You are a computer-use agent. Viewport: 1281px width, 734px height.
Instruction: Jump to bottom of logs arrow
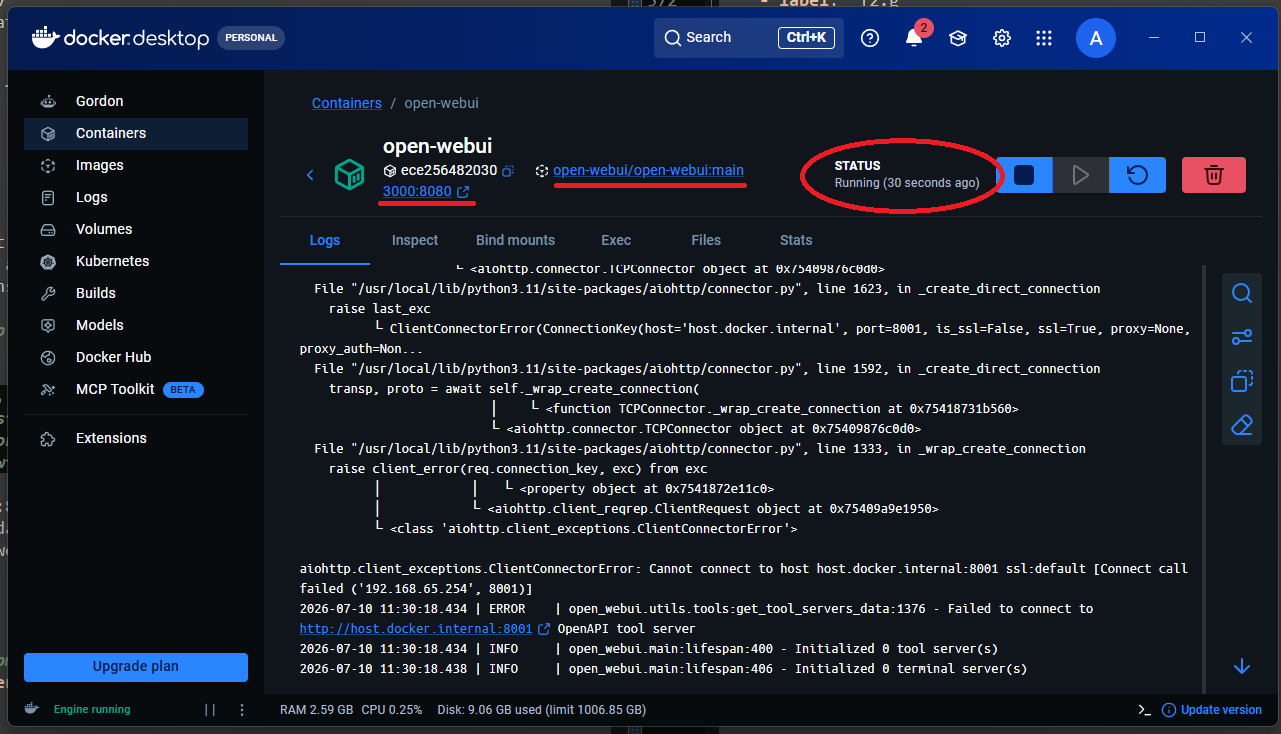click(1242, 666)
